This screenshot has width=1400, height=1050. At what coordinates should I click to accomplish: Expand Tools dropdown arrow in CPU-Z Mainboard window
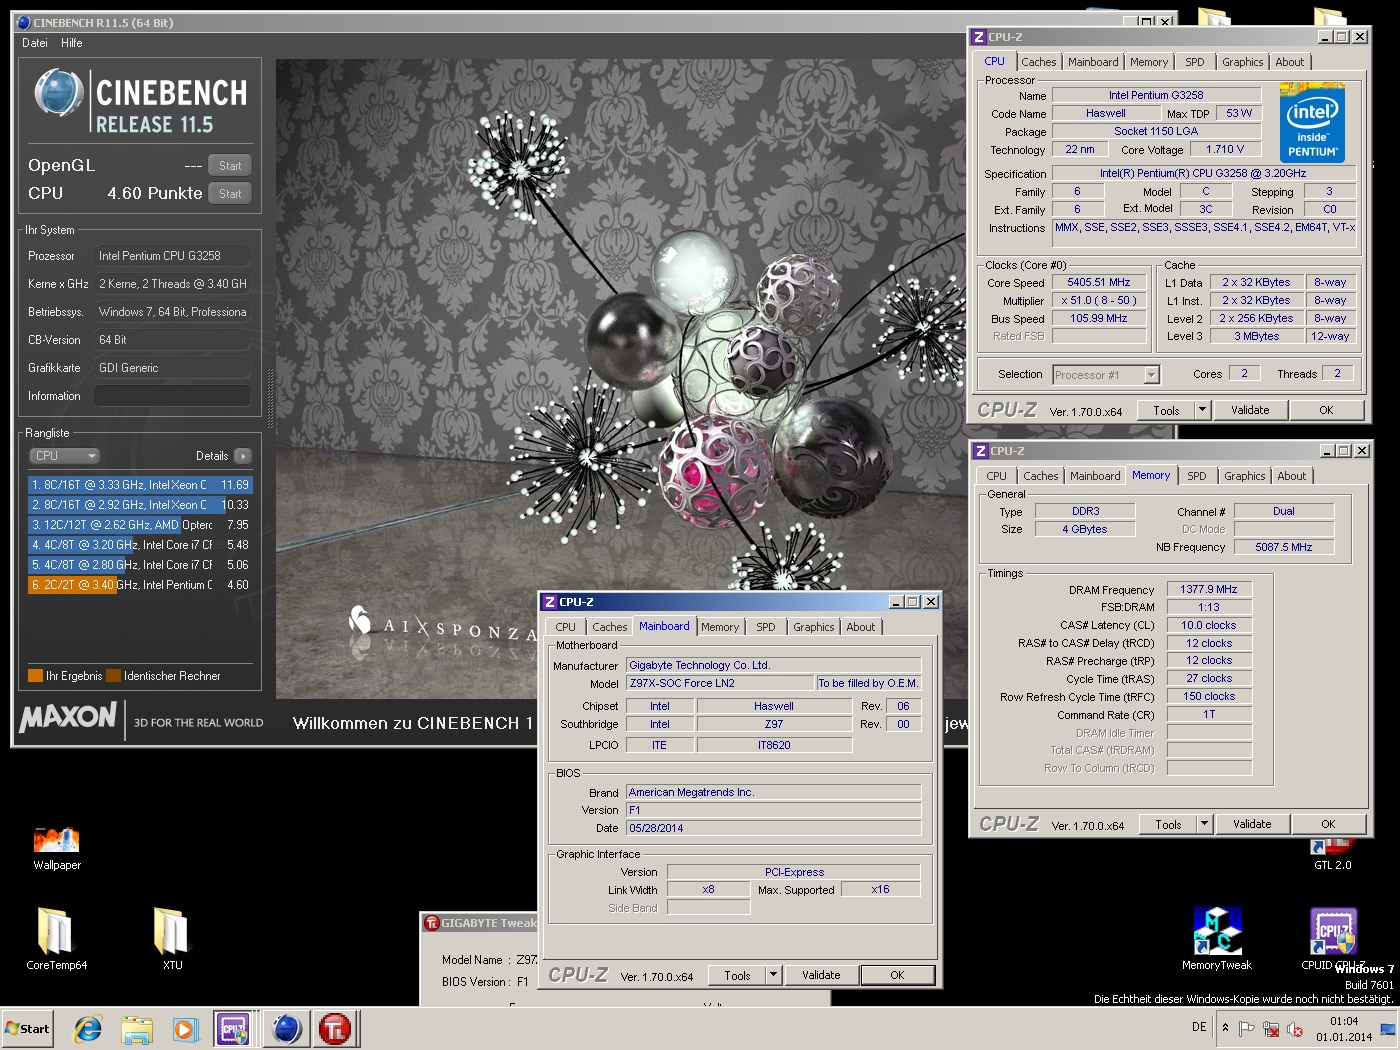coord(773,975)
